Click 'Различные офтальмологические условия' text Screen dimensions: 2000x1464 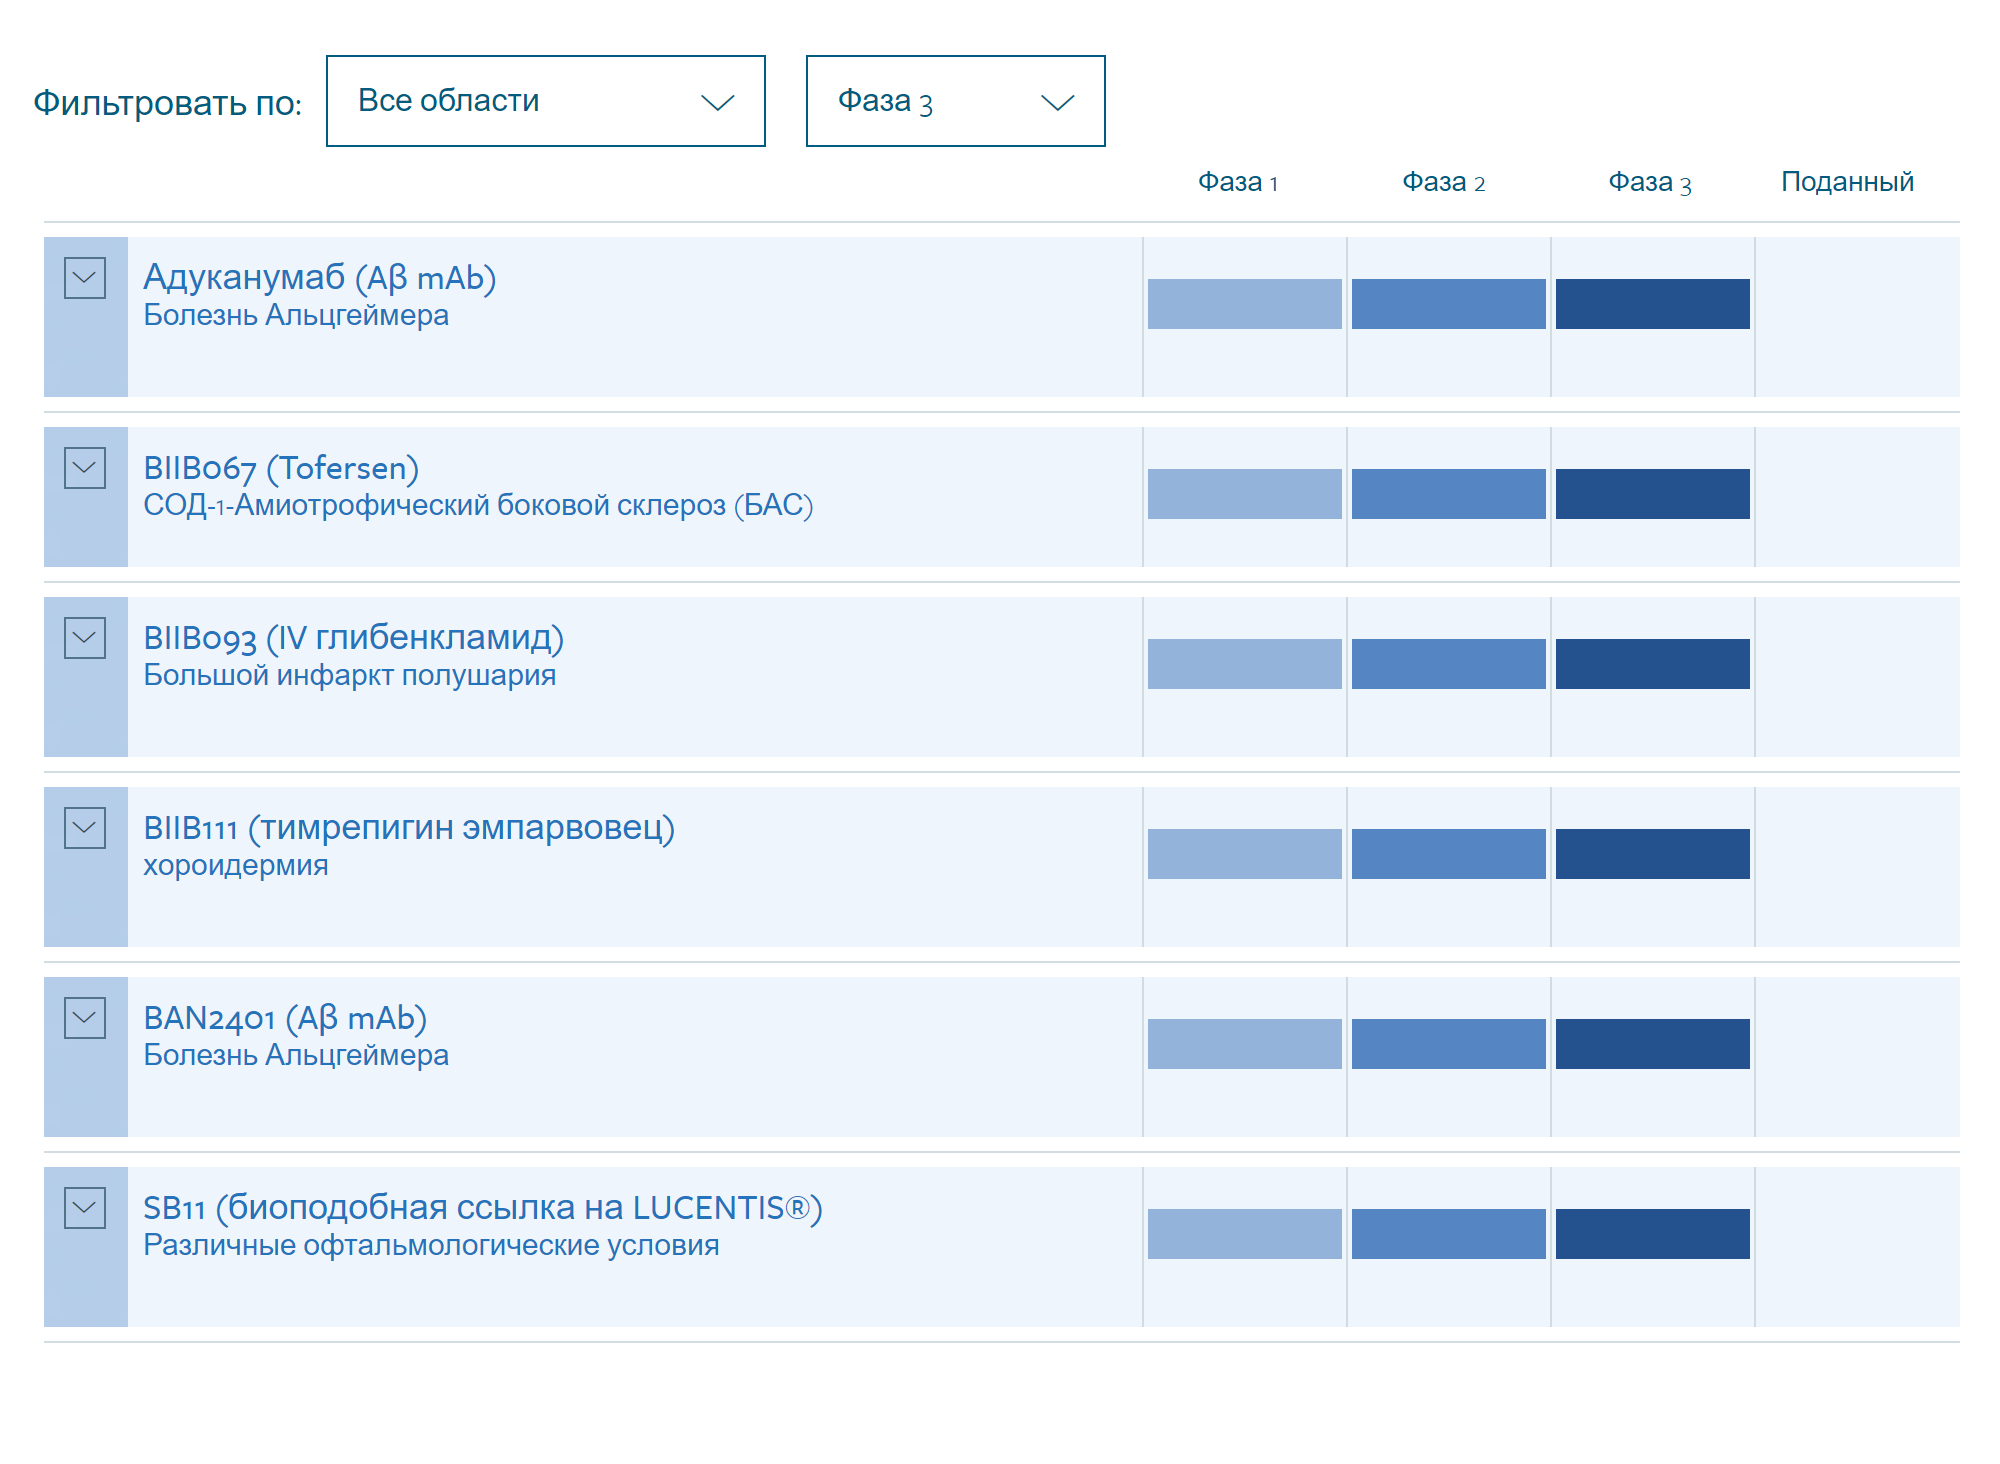pos(431,1245)
